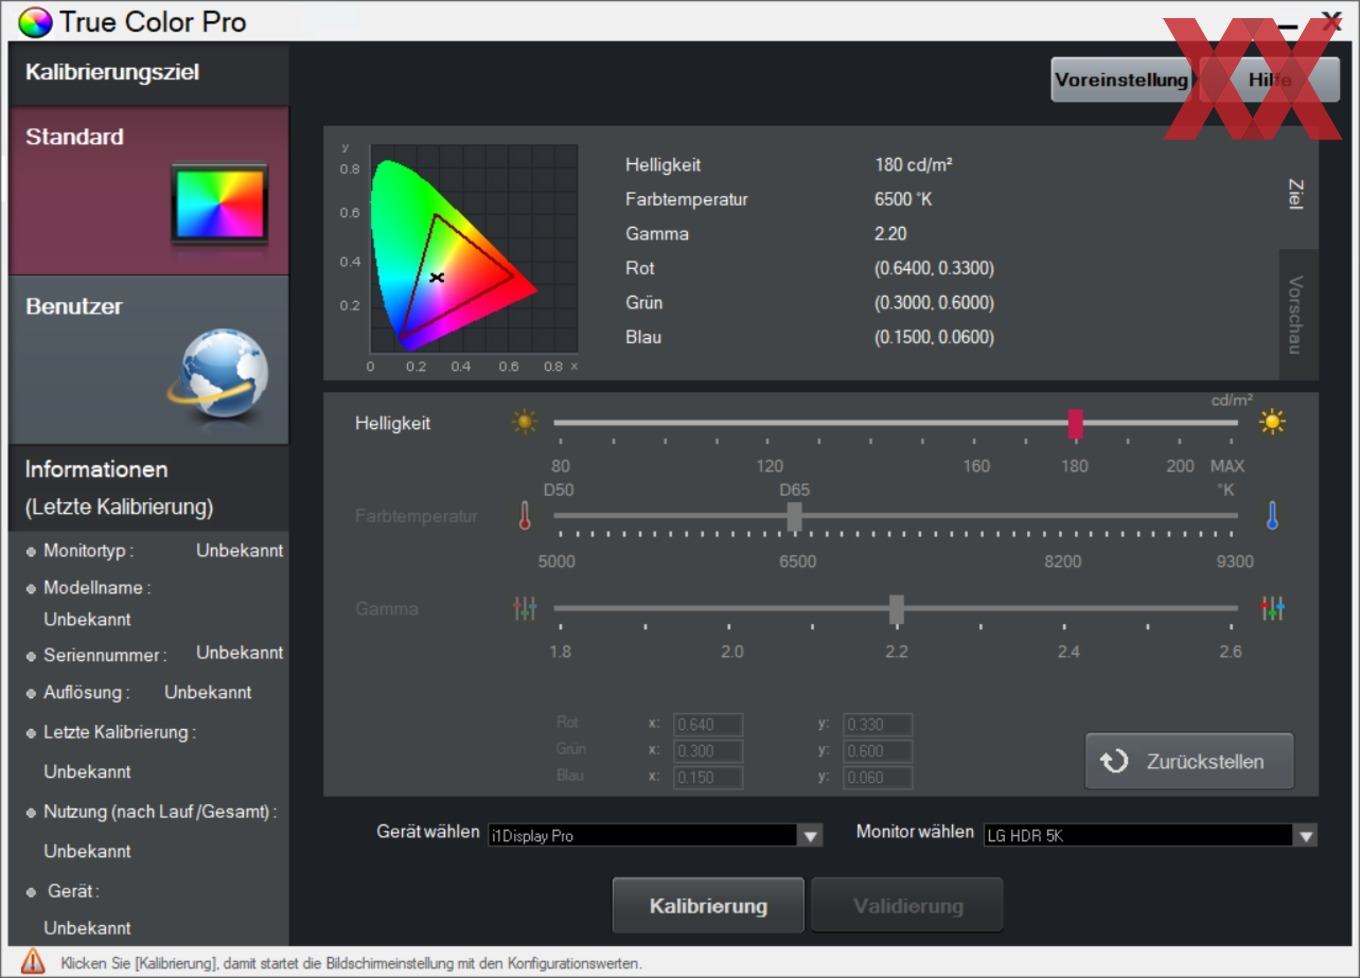Click the right gamma sliders icon
The height and width of the screenshot is (978, 1360).
[1272, 608]
